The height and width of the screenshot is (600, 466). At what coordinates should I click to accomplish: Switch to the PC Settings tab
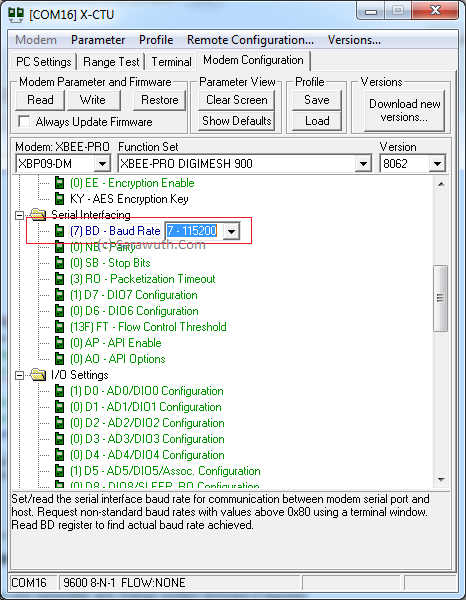click(x=44, y=62)
